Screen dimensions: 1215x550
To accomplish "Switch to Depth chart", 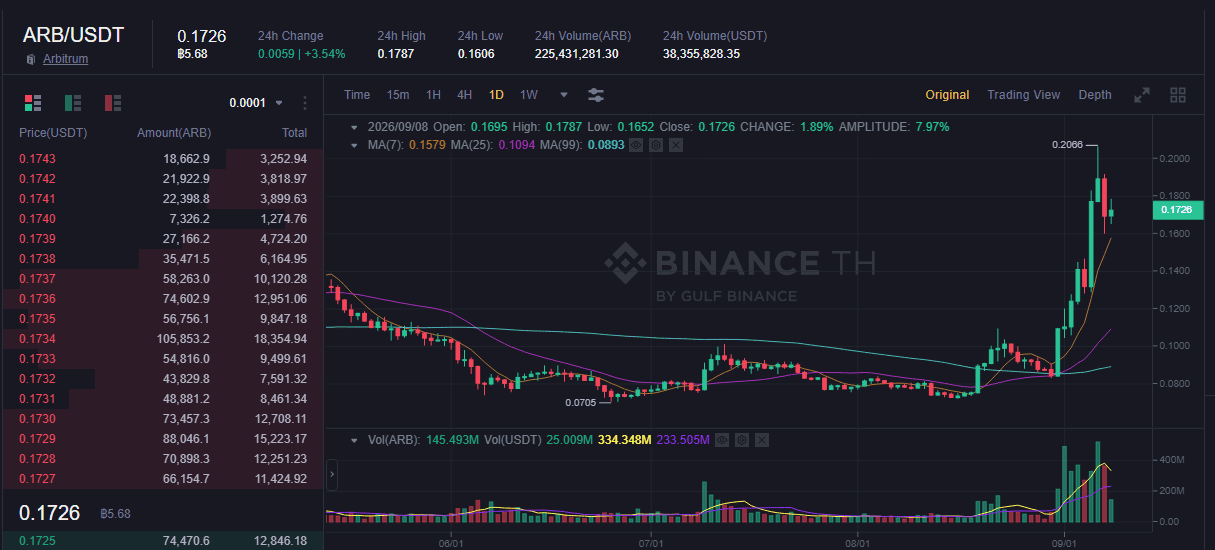I will (x=1095, y=95).
